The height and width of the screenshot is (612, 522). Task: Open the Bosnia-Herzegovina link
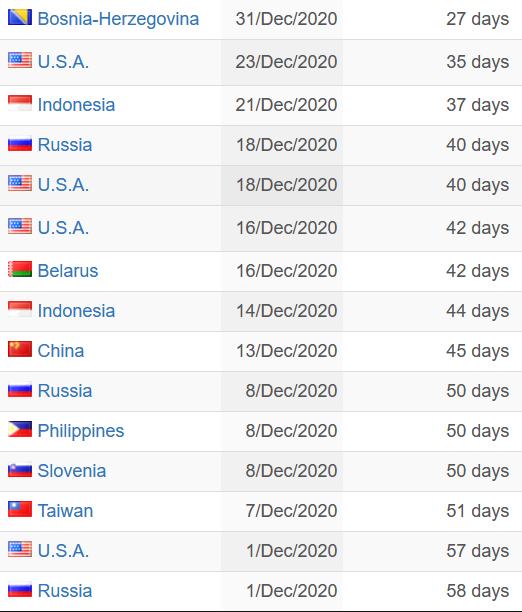pyautogui.click(x=118, y=19)
